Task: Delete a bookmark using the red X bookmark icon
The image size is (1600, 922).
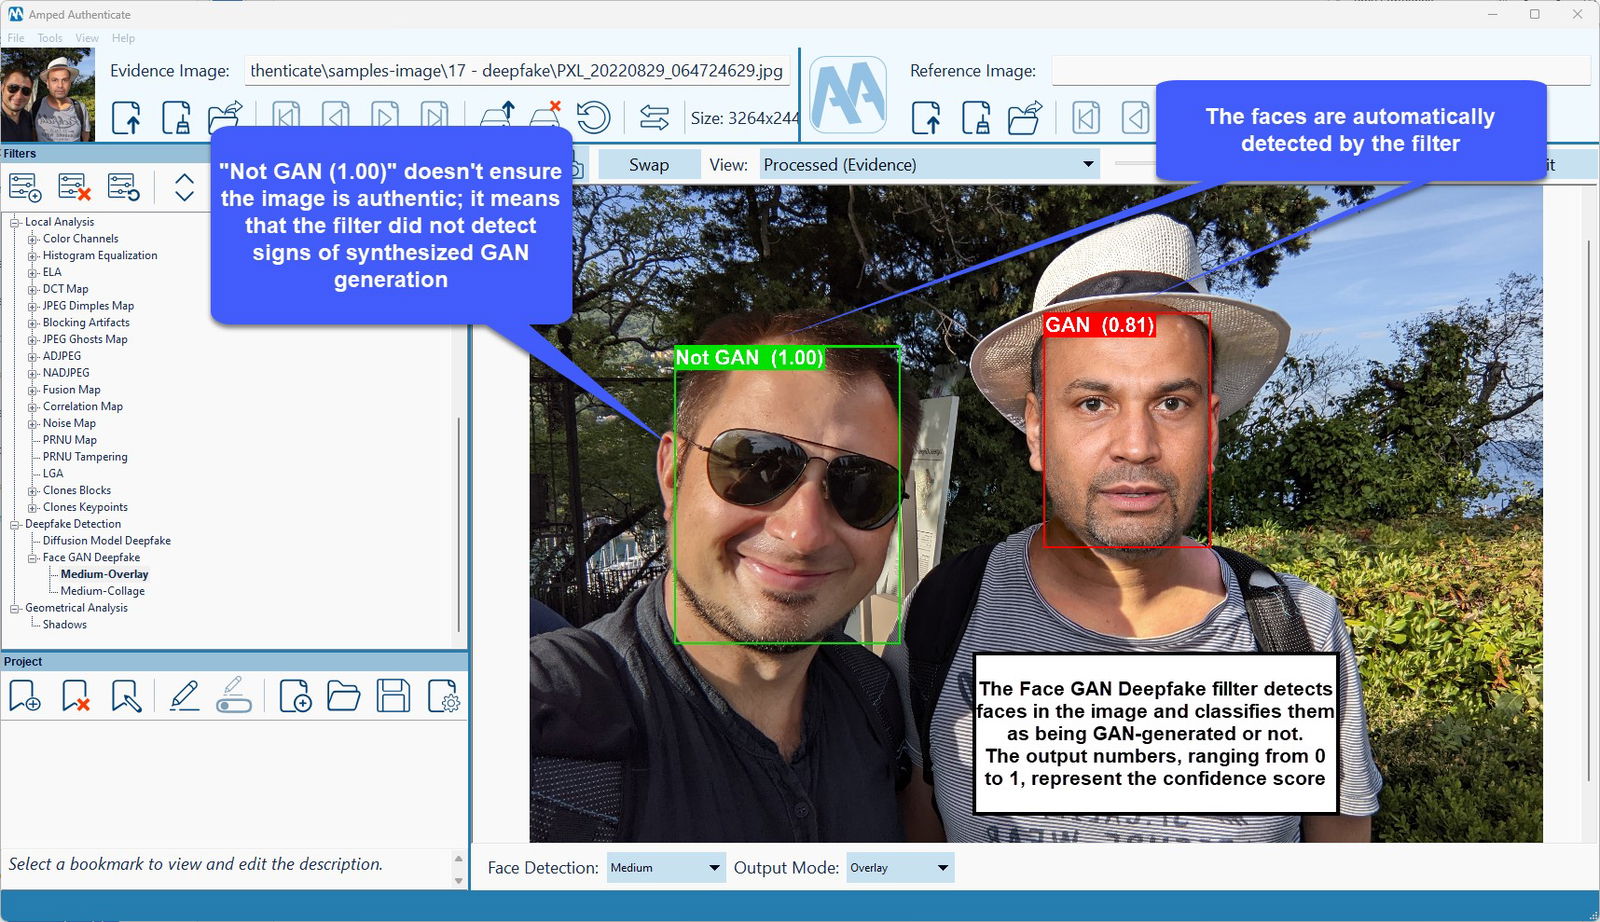Action: click(75, 696)
